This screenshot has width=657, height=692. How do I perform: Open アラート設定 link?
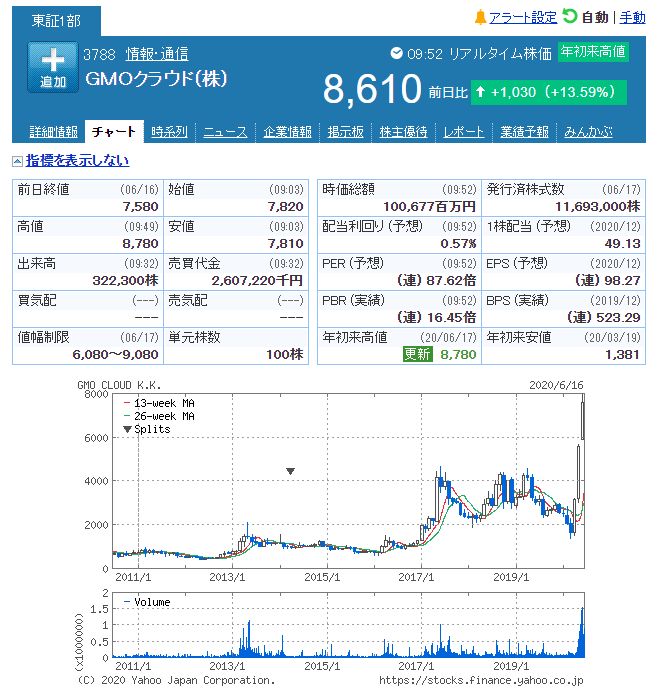pos(523,18)
